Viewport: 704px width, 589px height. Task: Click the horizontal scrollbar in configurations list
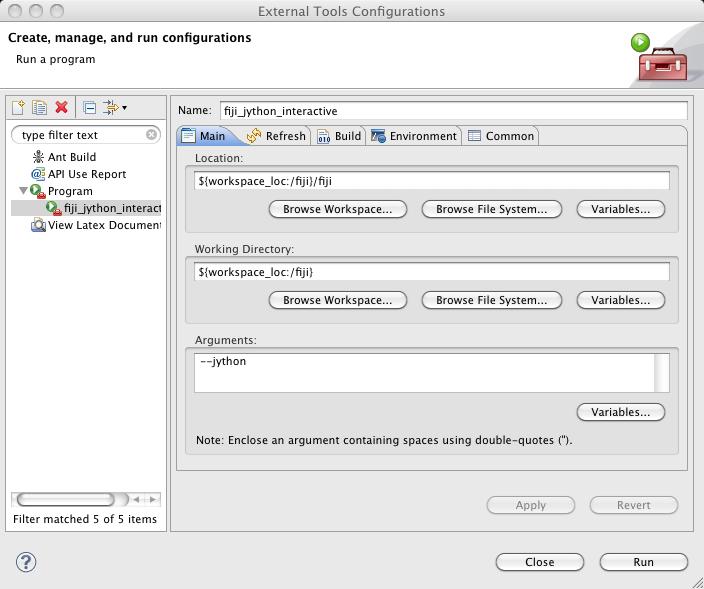click(x=70, y=499)
